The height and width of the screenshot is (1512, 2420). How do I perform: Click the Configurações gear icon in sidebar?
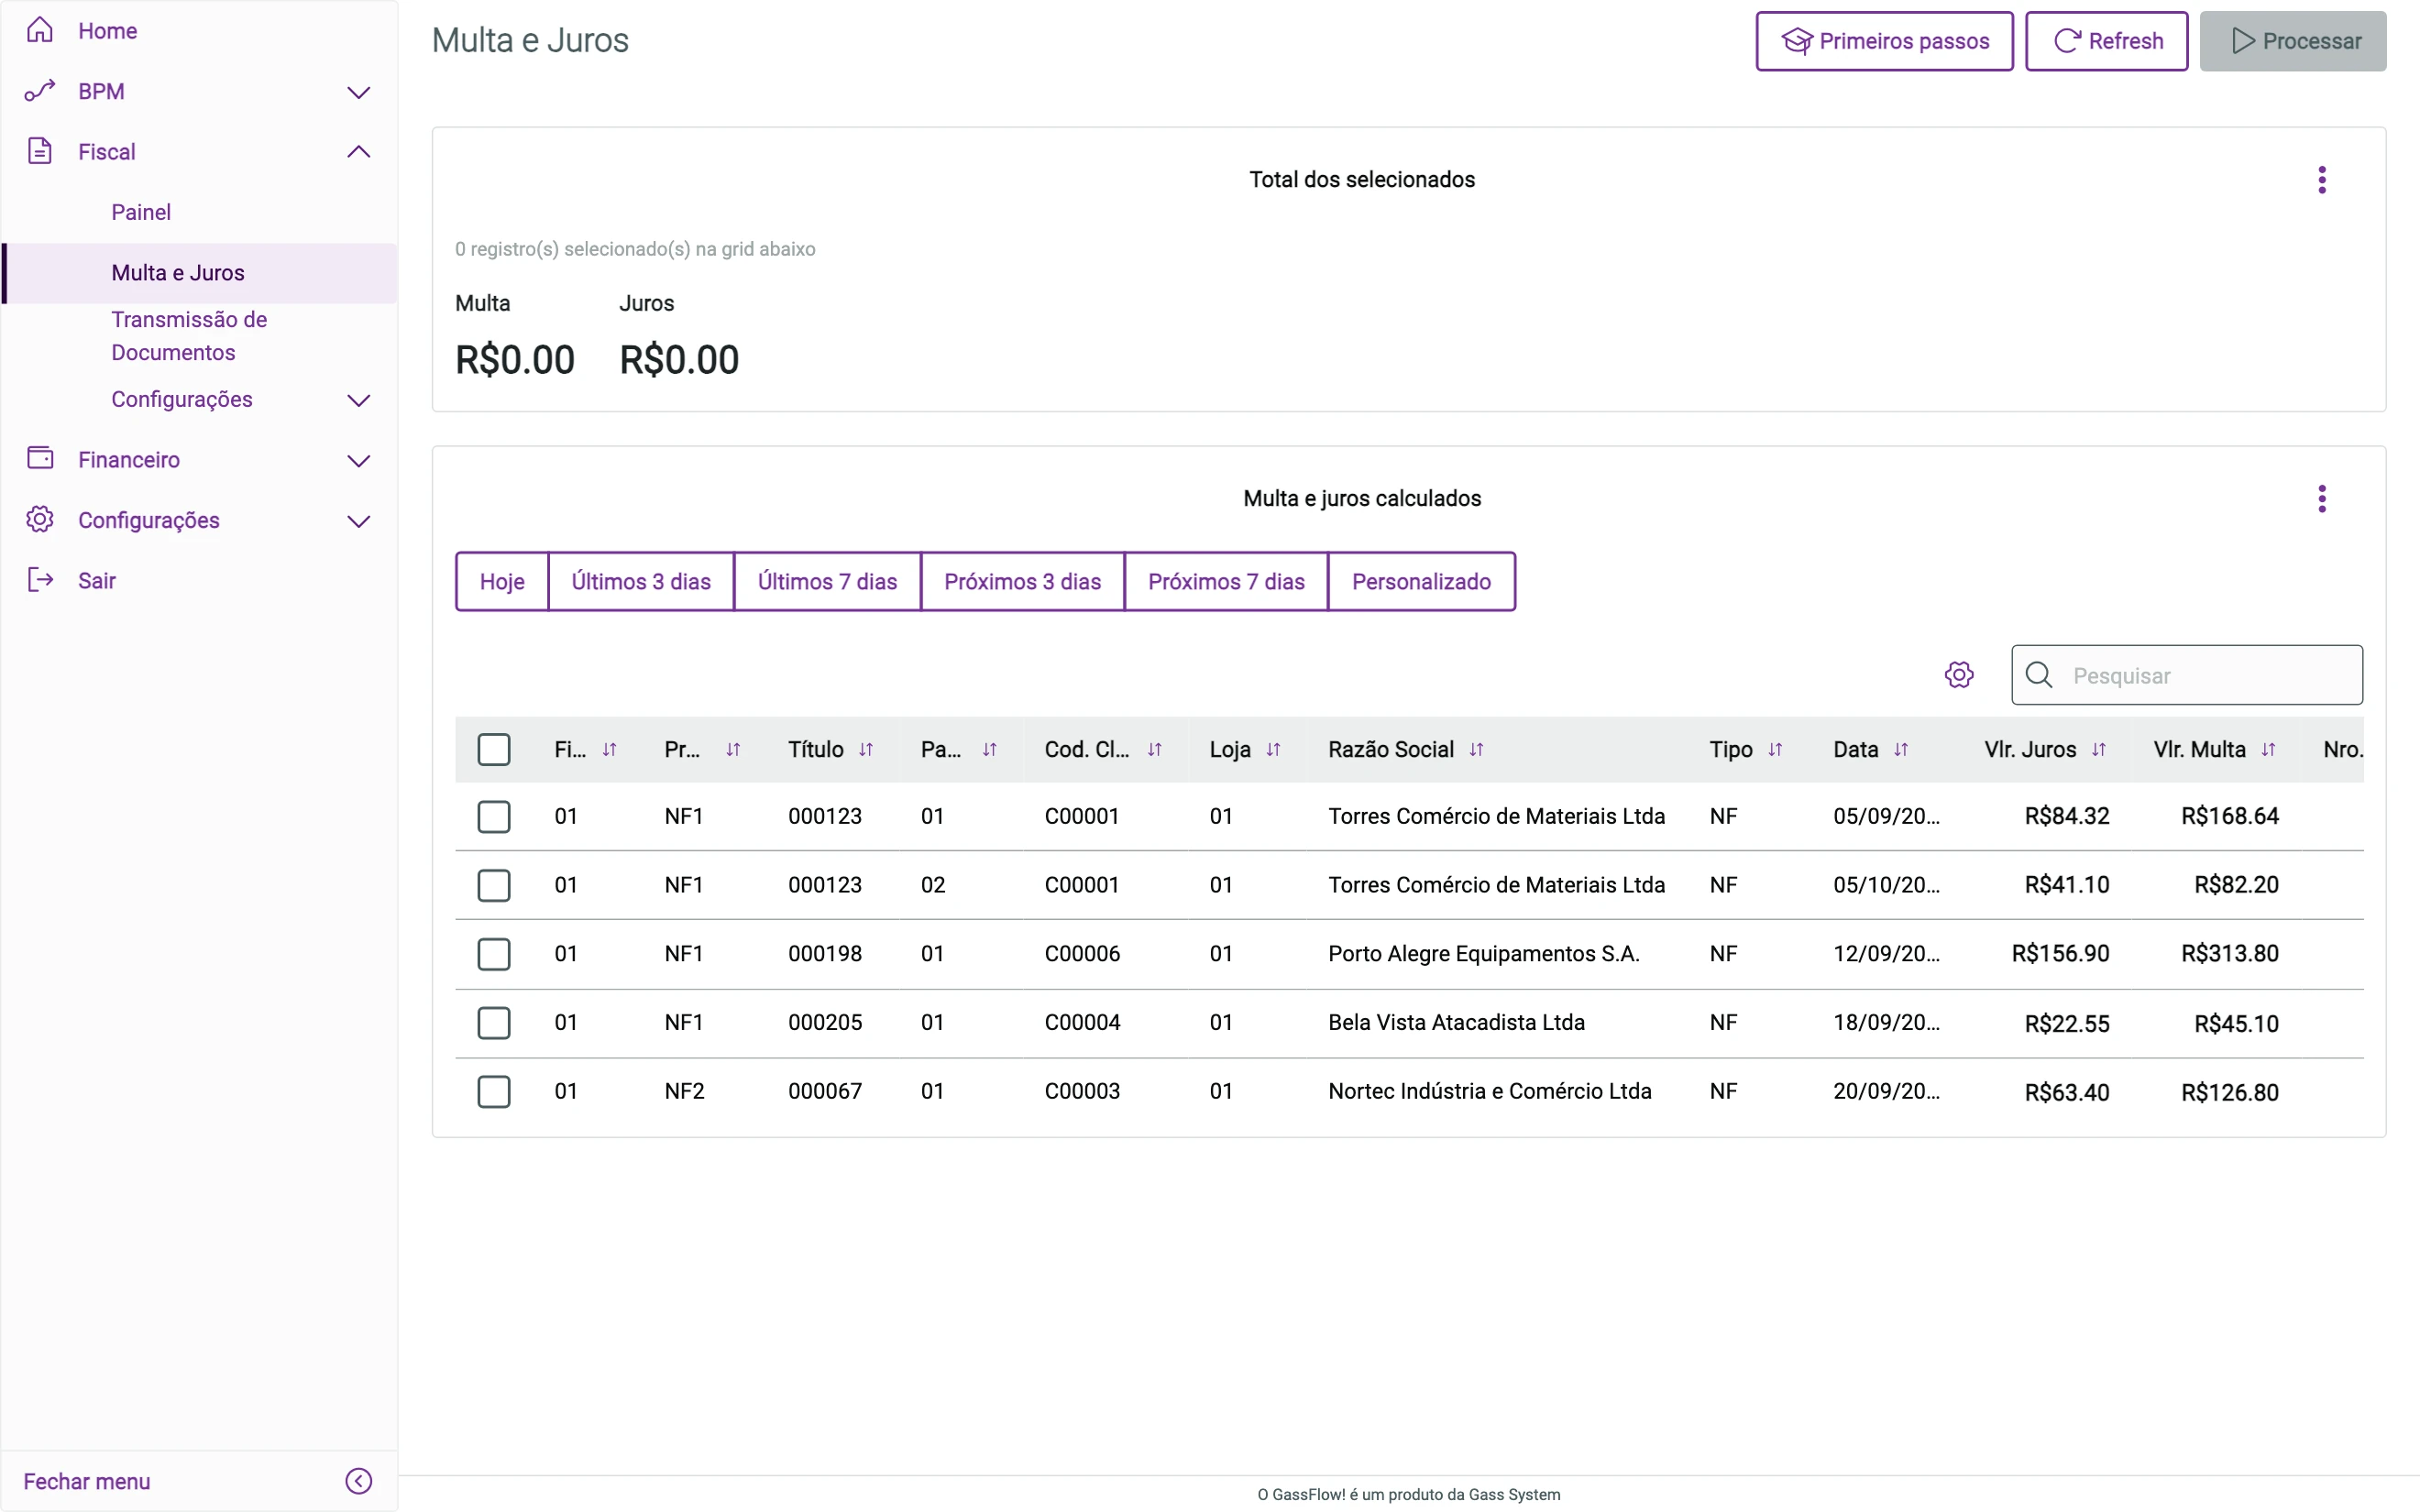pyautogui.click(x=40, y=519)
